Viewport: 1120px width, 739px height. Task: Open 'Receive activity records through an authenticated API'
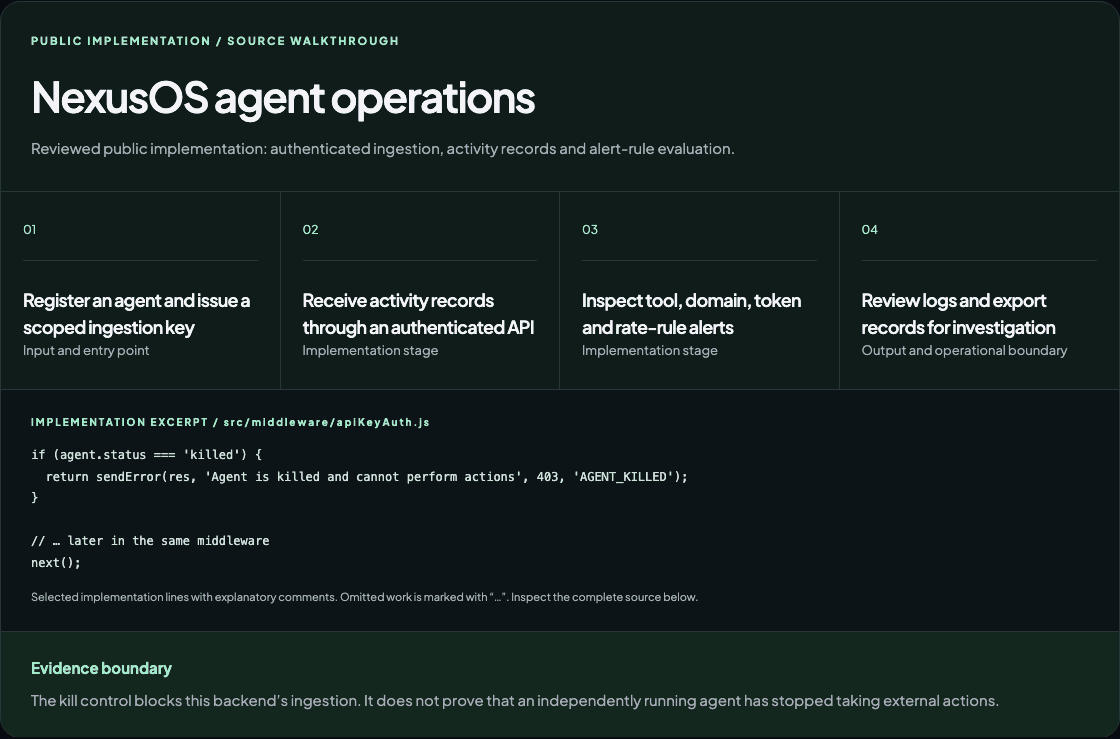[x=419, y=313]
